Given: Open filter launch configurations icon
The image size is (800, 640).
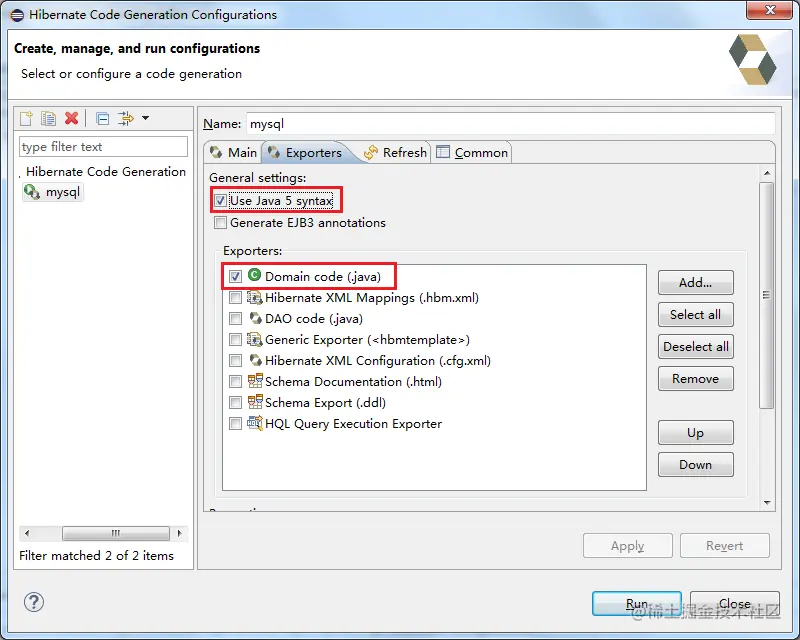Looking at the screenshot, I should click(125, 118).
